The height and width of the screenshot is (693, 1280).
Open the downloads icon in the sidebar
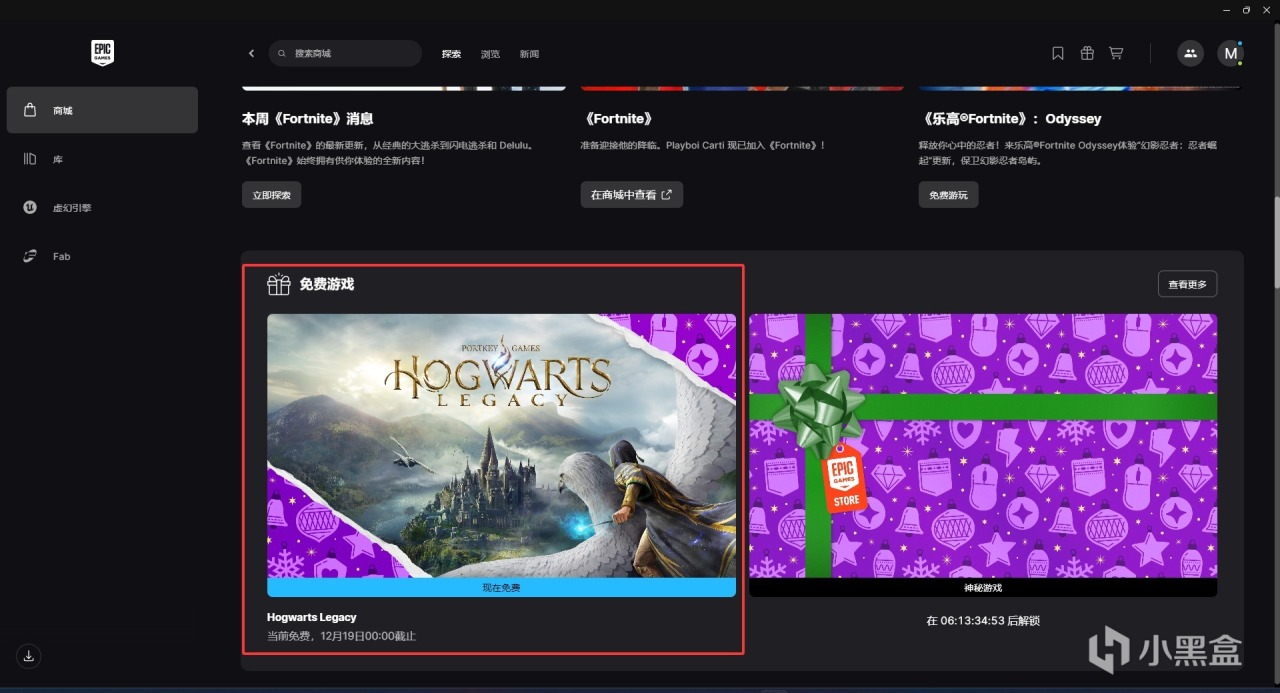coord(29,656)
